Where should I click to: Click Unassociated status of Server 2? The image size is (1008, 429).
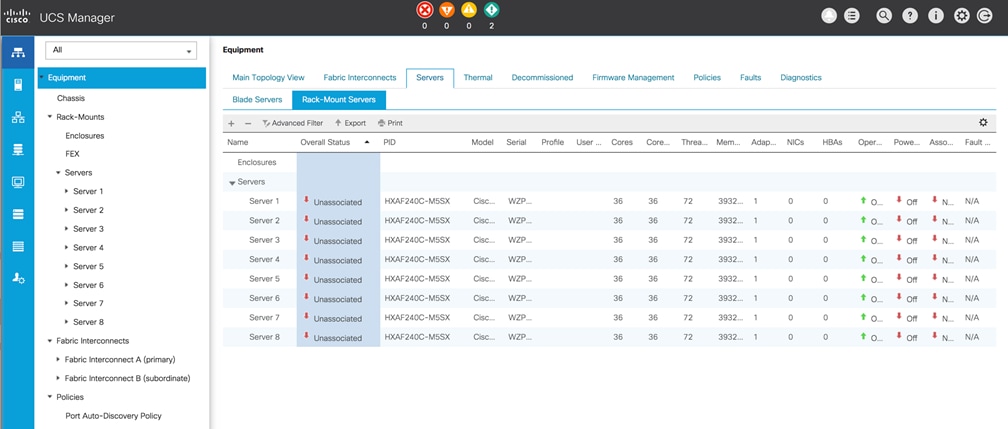pyautogui.click(x=338, y=221)
